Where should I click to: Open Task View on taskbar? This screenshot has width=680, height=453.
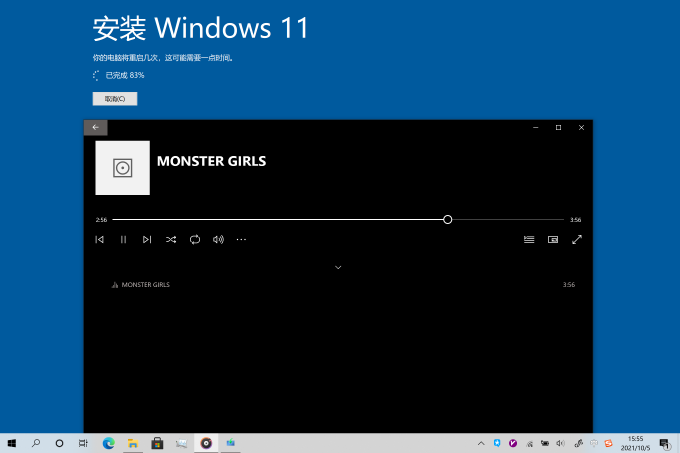83,443
